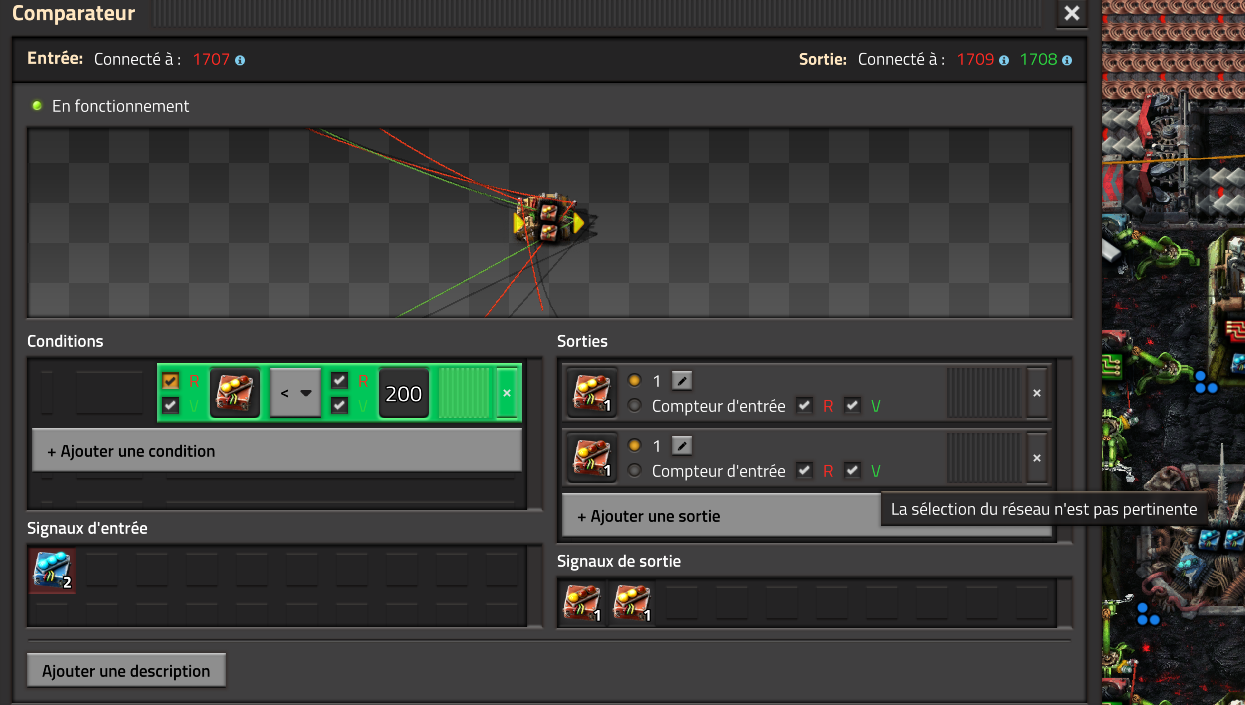Select red output network ID 1709
The width and height of the screenshot is (1245, 705).
(975, 59)
